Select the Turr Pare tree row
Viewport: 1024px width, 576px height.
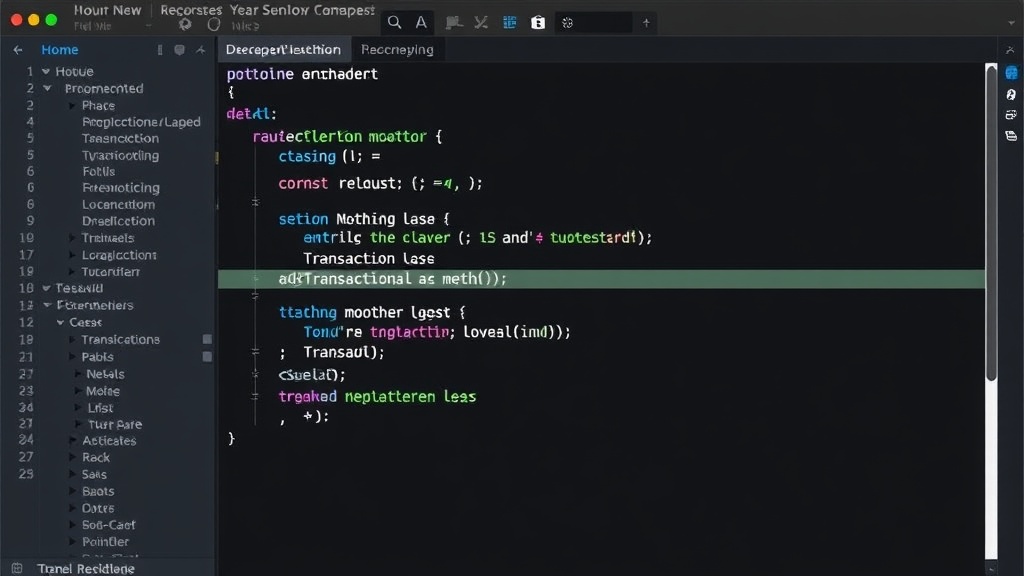coord(115,424)
